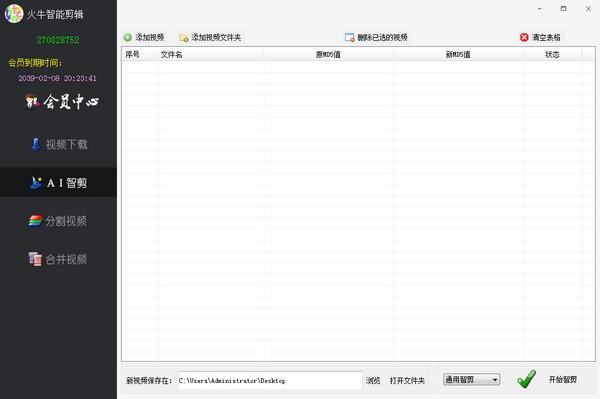Click the save path input field
The width and height of the screenshot is (600, 399).
click(270, 381)
